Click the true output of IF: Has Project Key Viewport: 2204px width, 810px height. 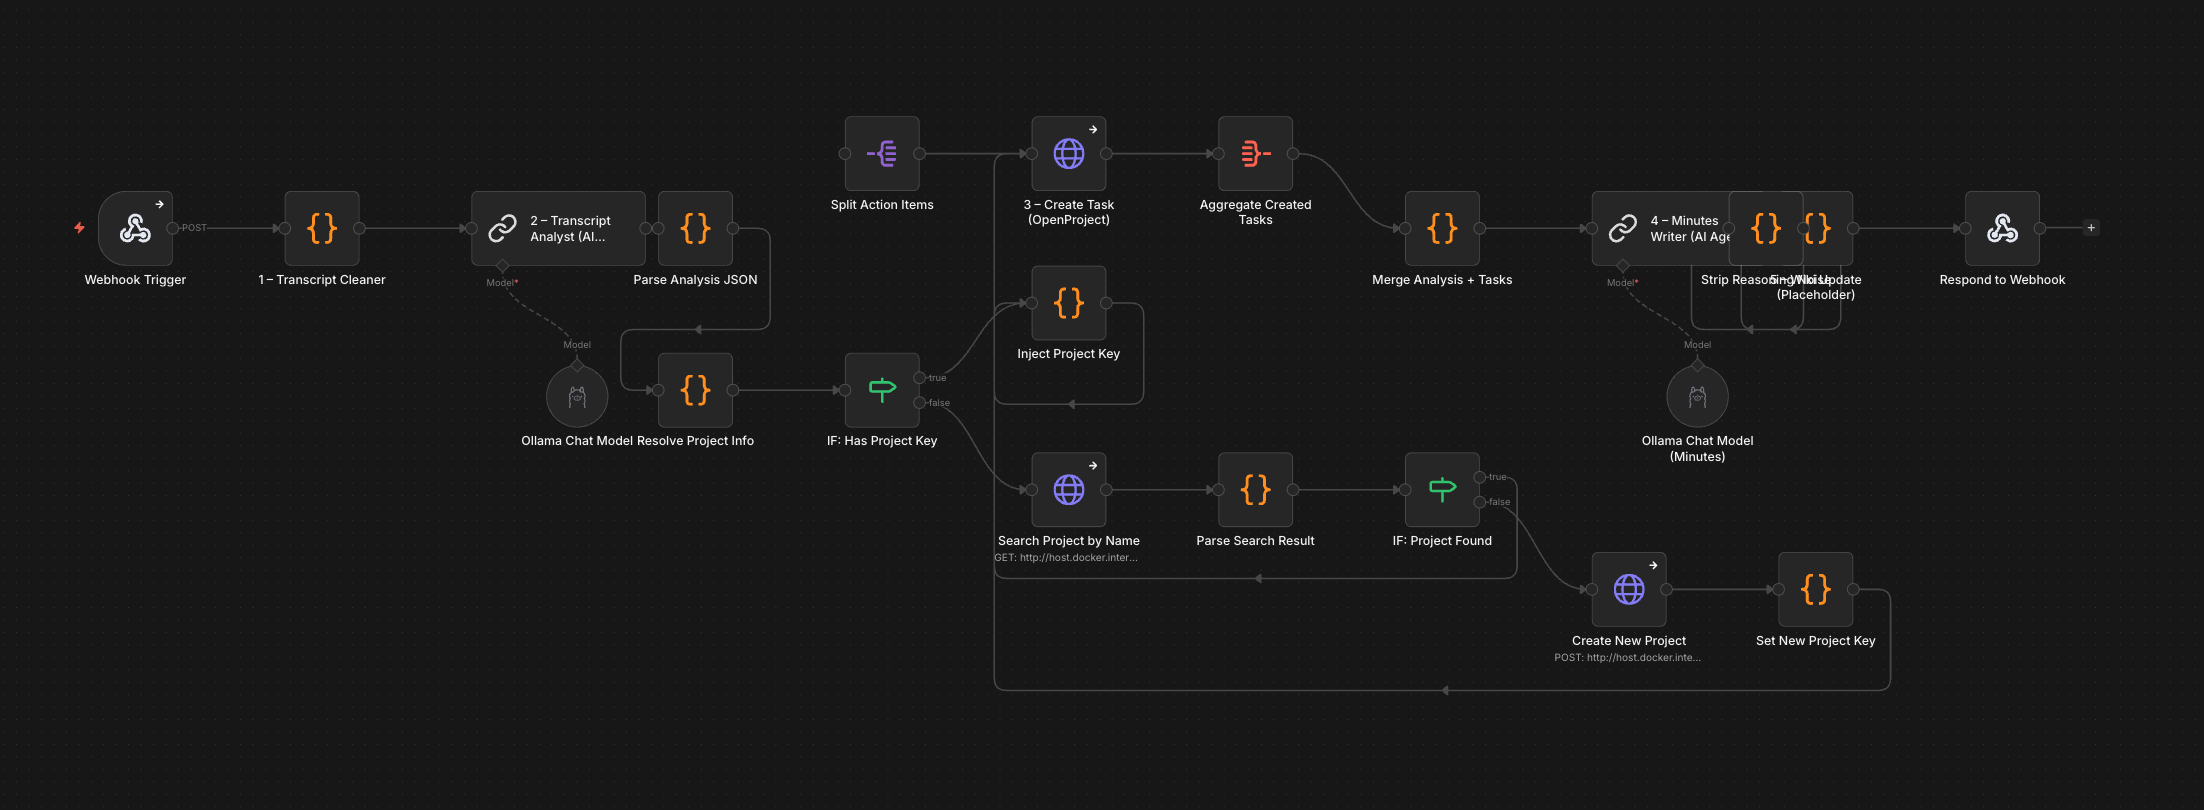tap(919, 378)
